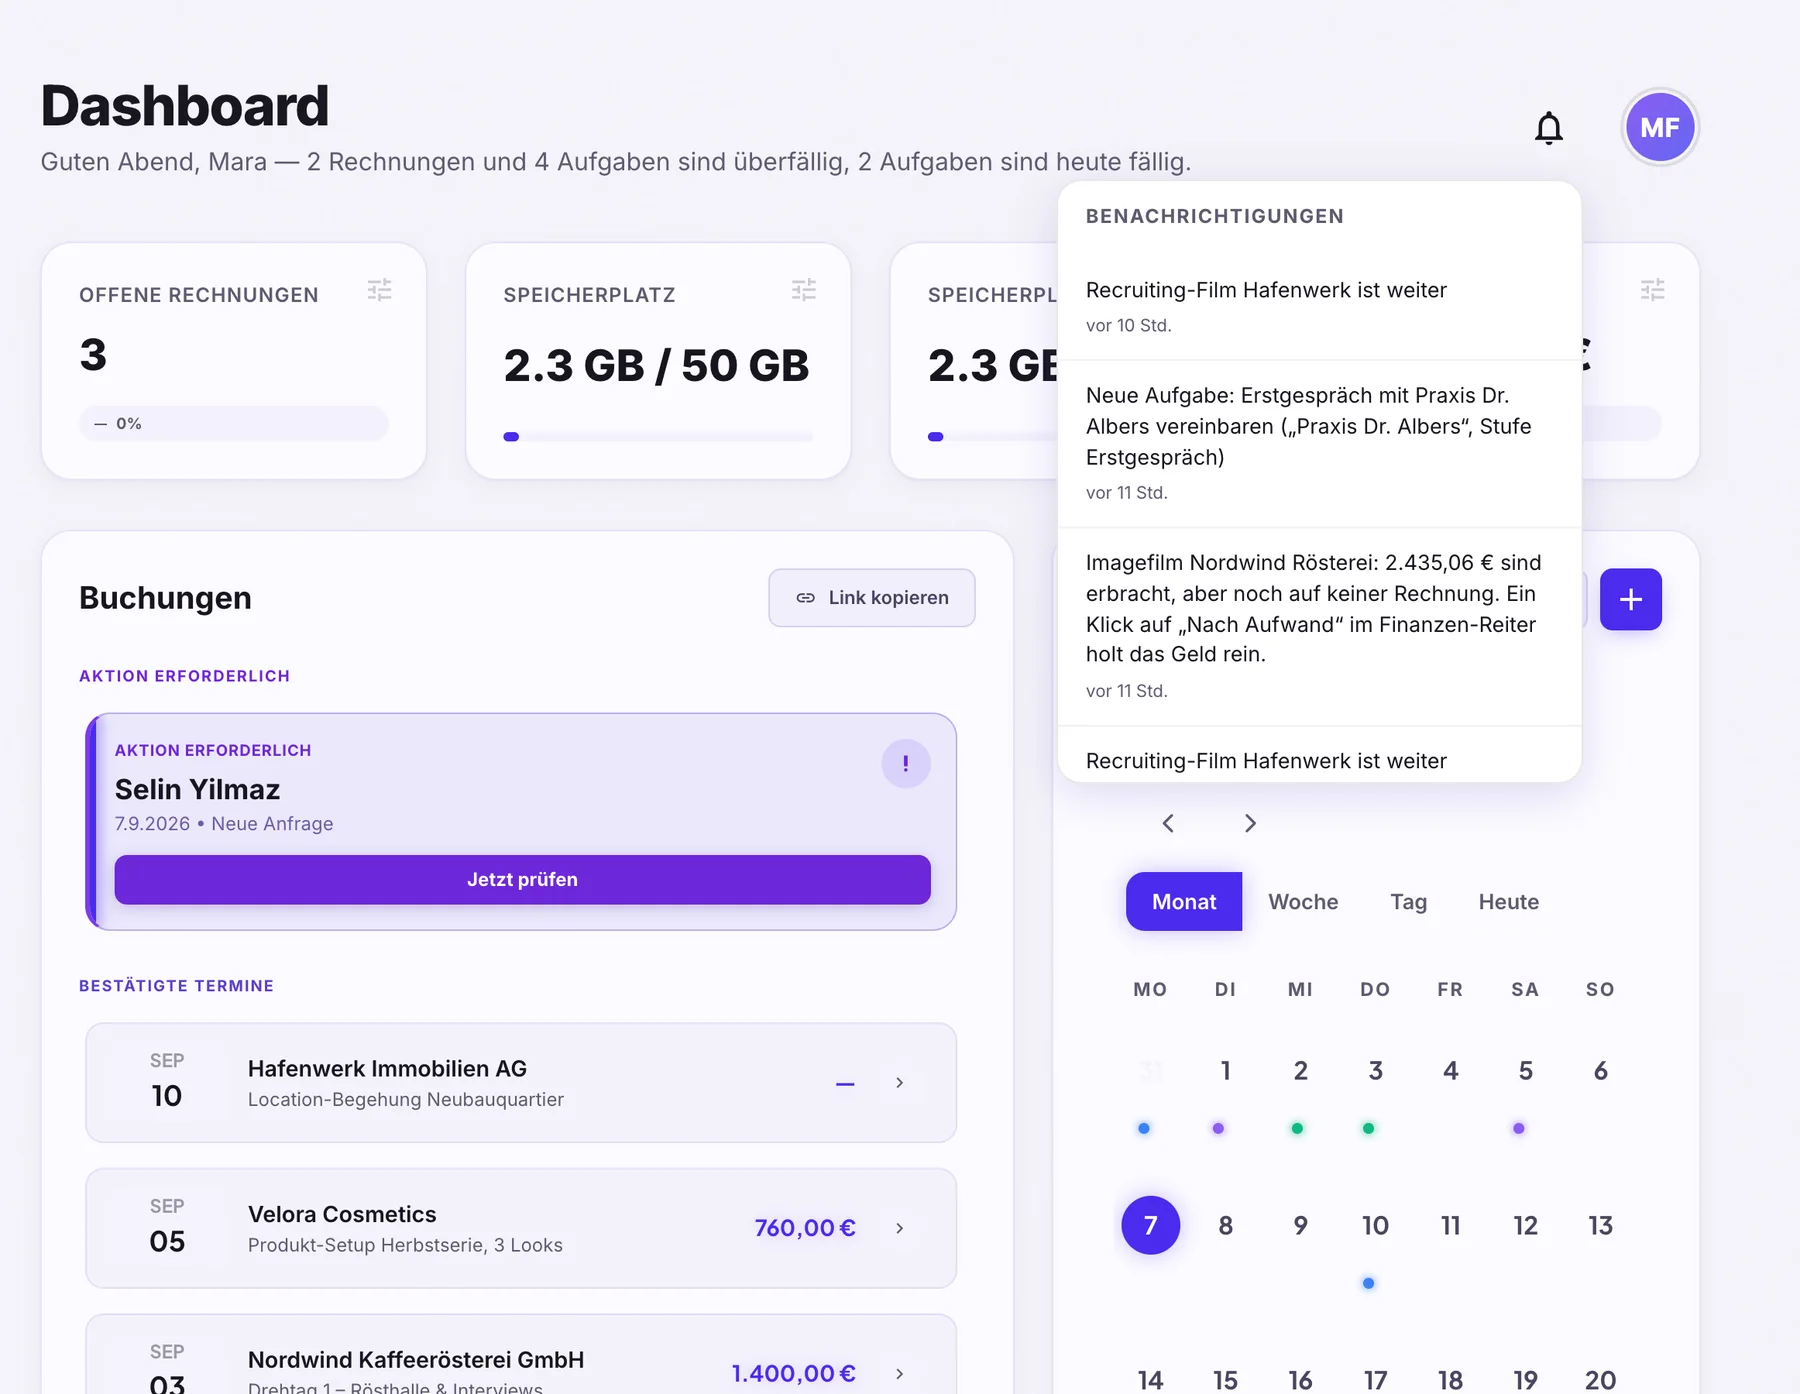The image size is (1800, 1394).
Task: Open the MF user avatar menu
Action: point(1660,127)
